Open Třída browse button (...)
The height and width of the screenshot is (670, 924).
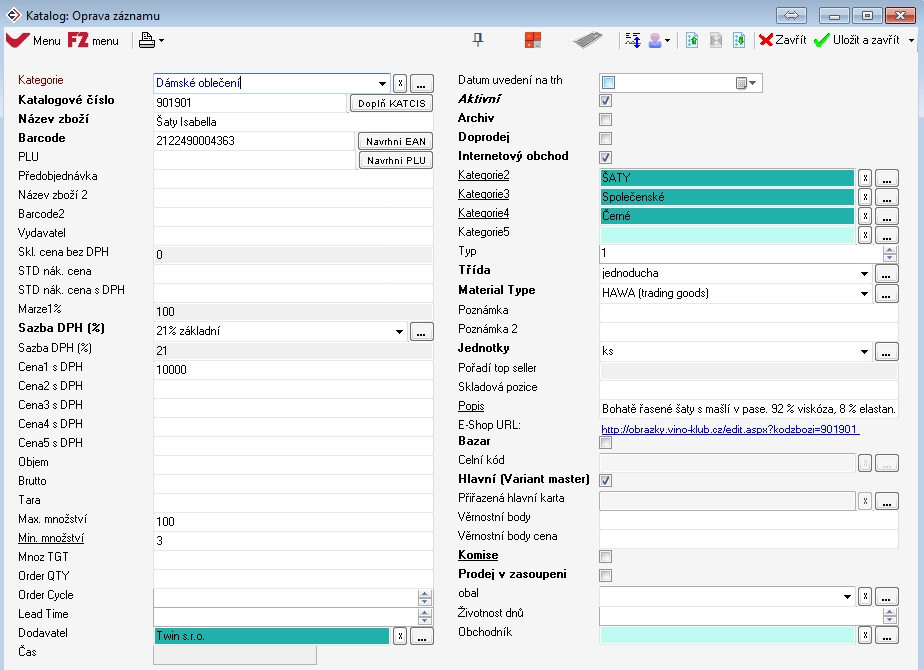click(x=887, y=273)
